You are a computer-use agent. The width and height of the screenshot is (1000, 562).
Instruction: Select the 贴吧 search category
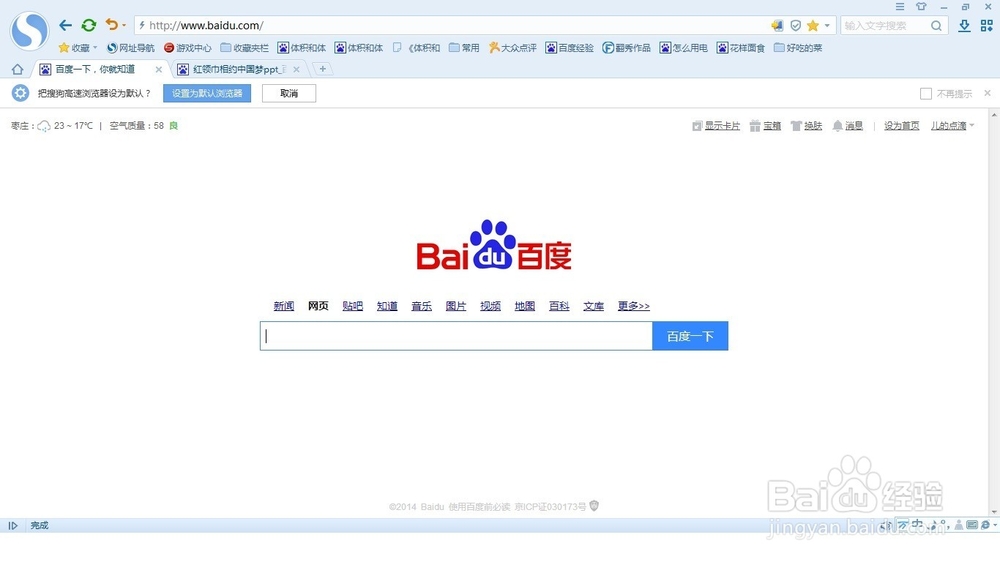353,306
